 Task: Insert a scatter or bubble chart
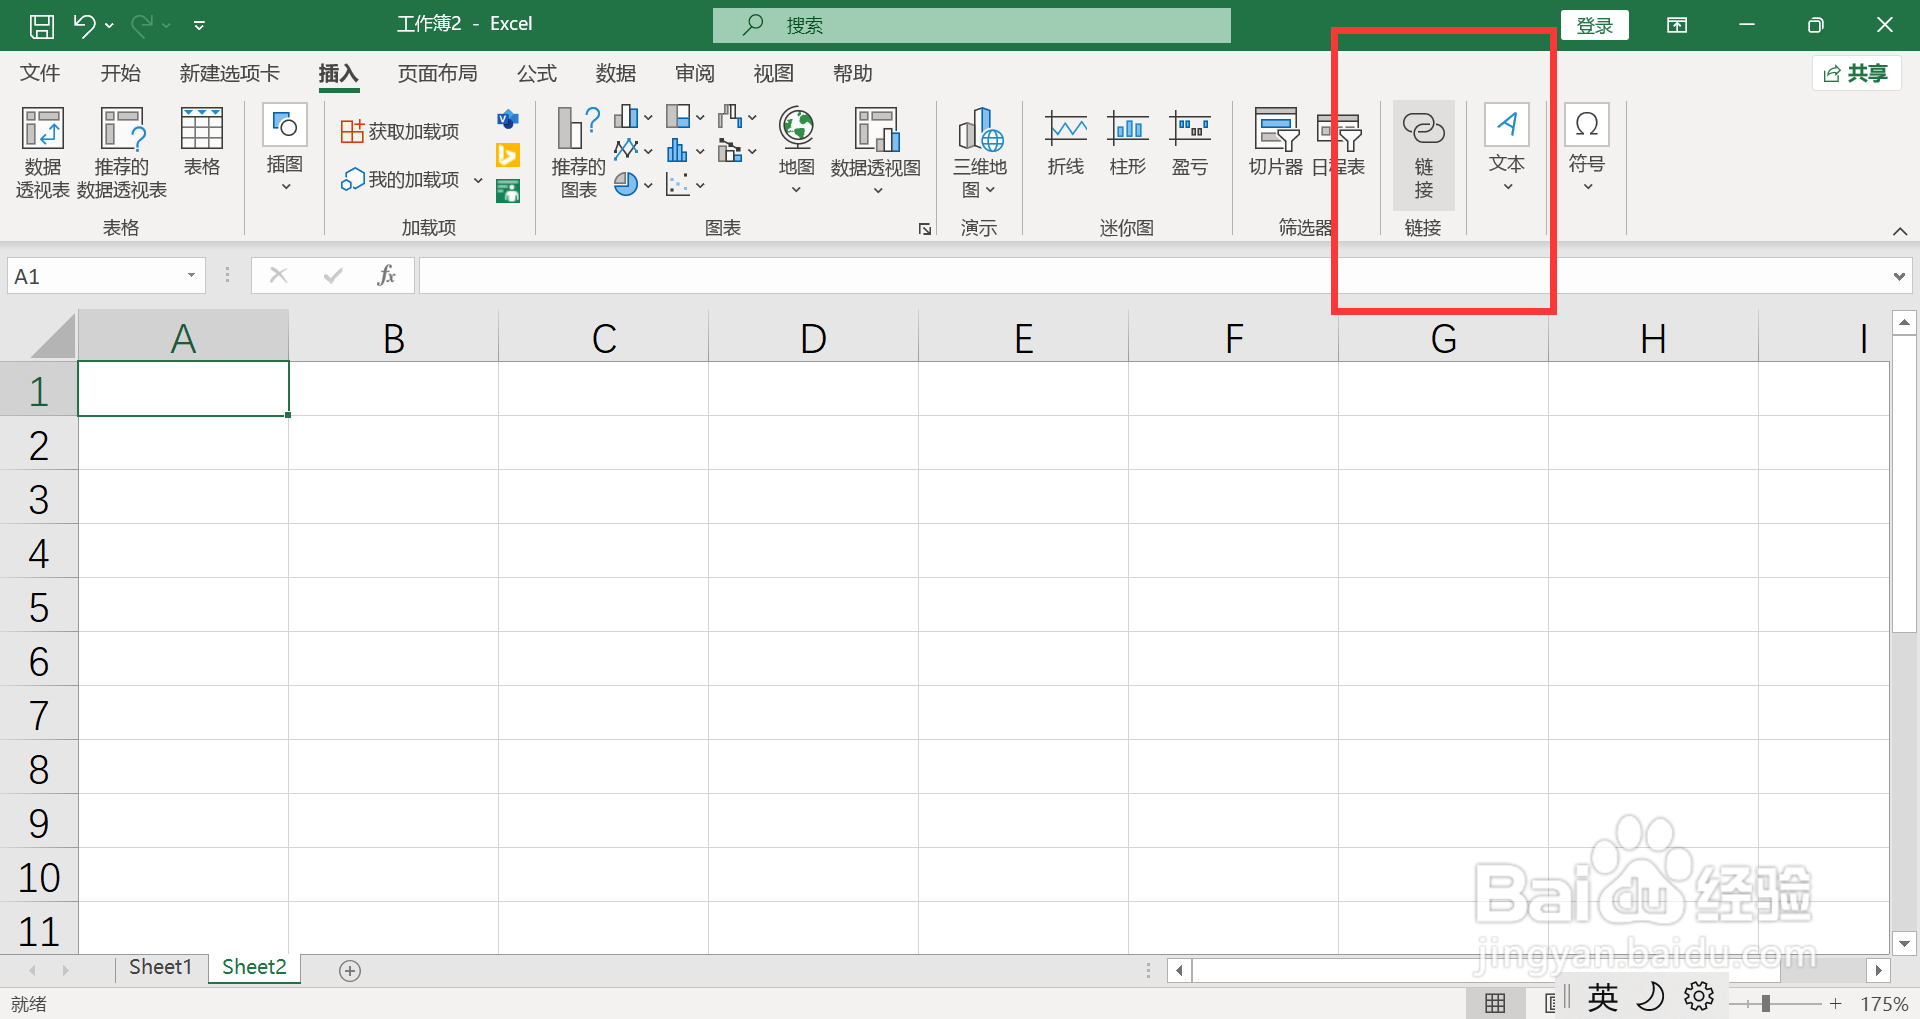pos(685,184)
